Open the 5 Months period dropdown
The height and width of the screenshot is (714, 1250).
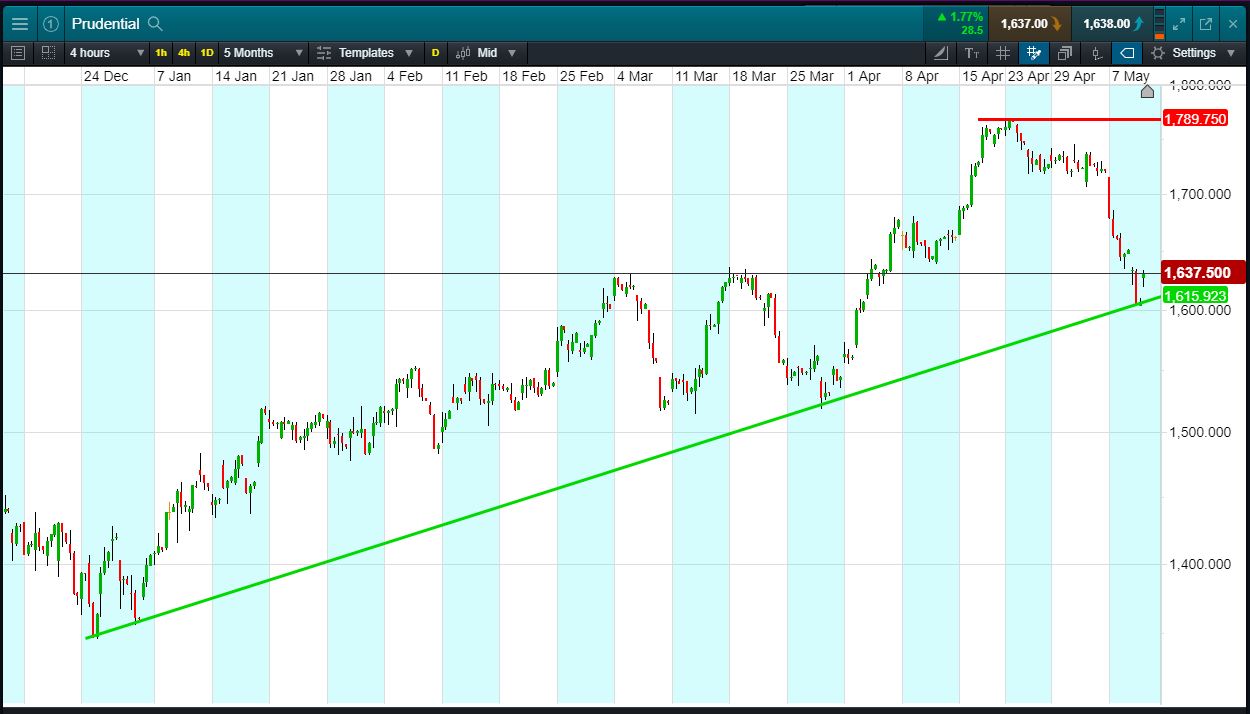pyautogui.click(x=263, y=52)
